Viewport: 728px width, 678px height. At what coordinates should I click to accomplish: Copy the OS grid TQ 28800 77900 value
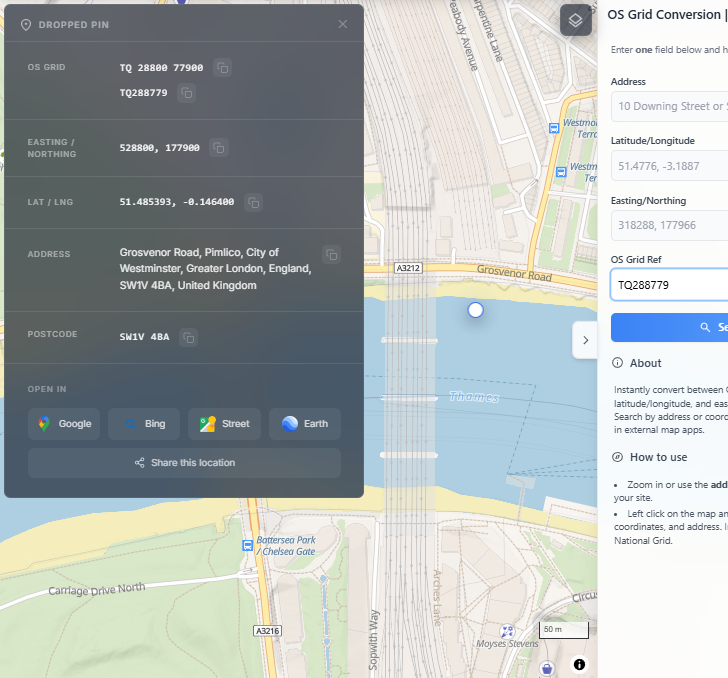223,68
